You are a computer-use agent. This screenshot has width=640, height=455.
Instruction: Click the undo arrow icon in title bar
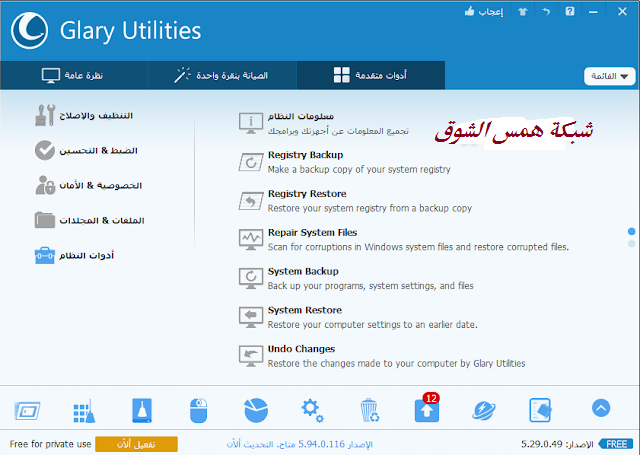coord(546,11)
